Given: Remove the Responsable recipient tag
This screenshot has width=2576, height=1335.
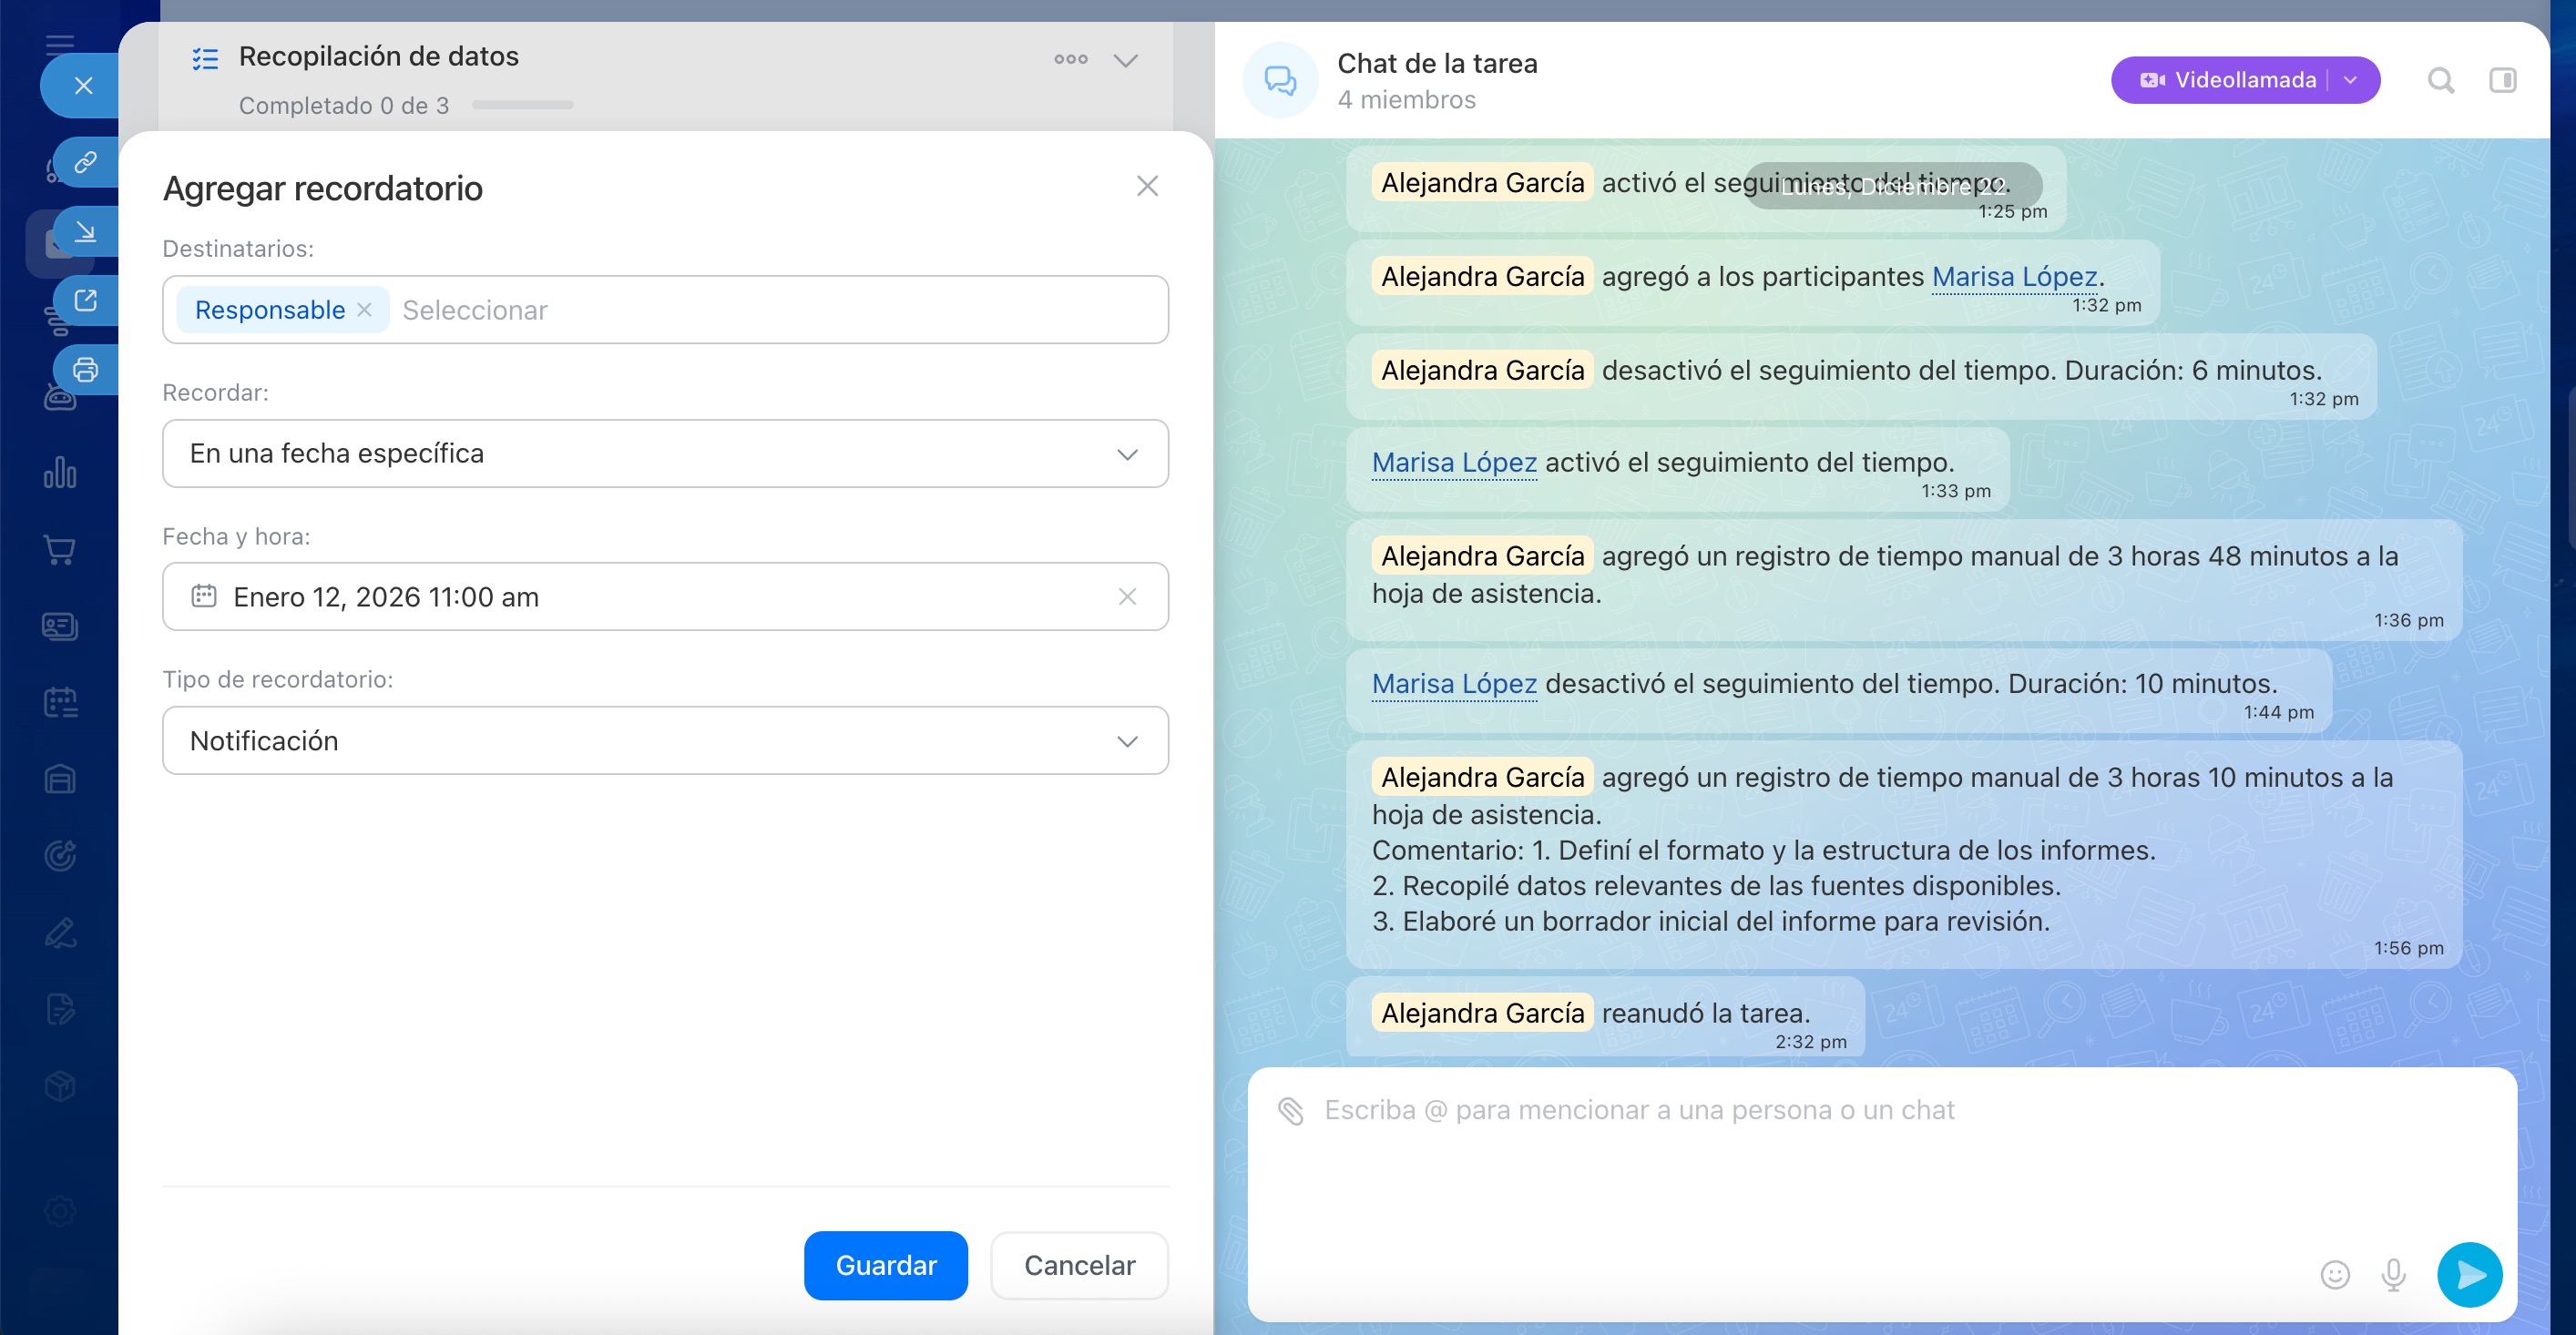Looking at the screenshot, I should pos(365,310).
